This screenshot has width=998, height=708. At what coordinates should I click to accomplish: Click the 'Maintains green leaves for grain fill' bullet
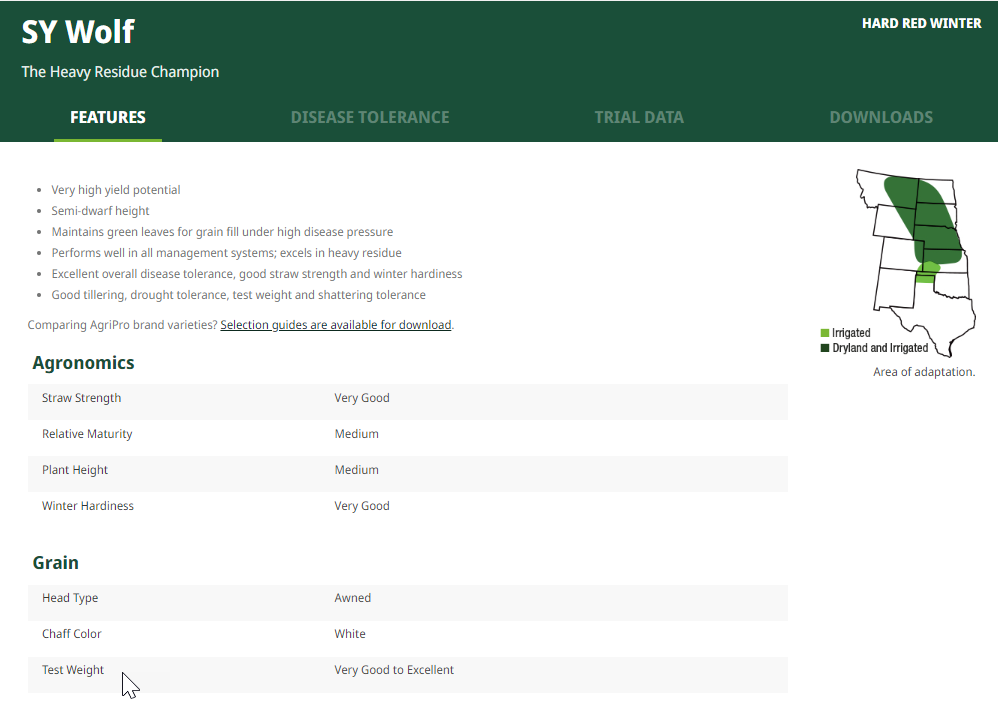coord(222,232)
